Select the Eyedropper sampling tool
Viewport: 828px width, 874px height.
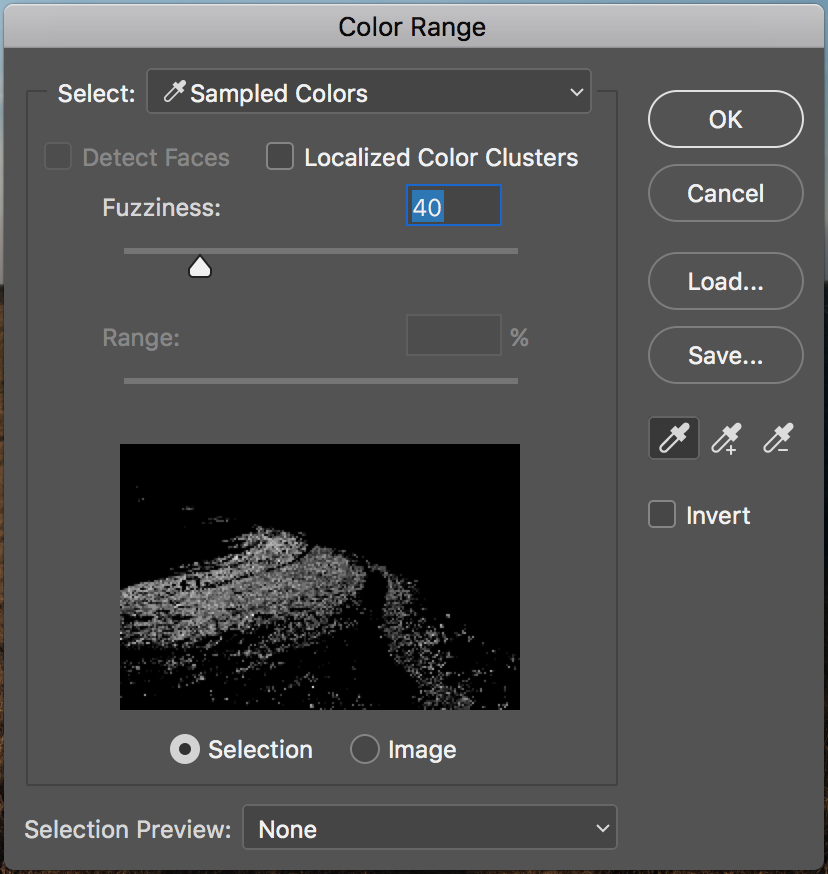point(674,439)
